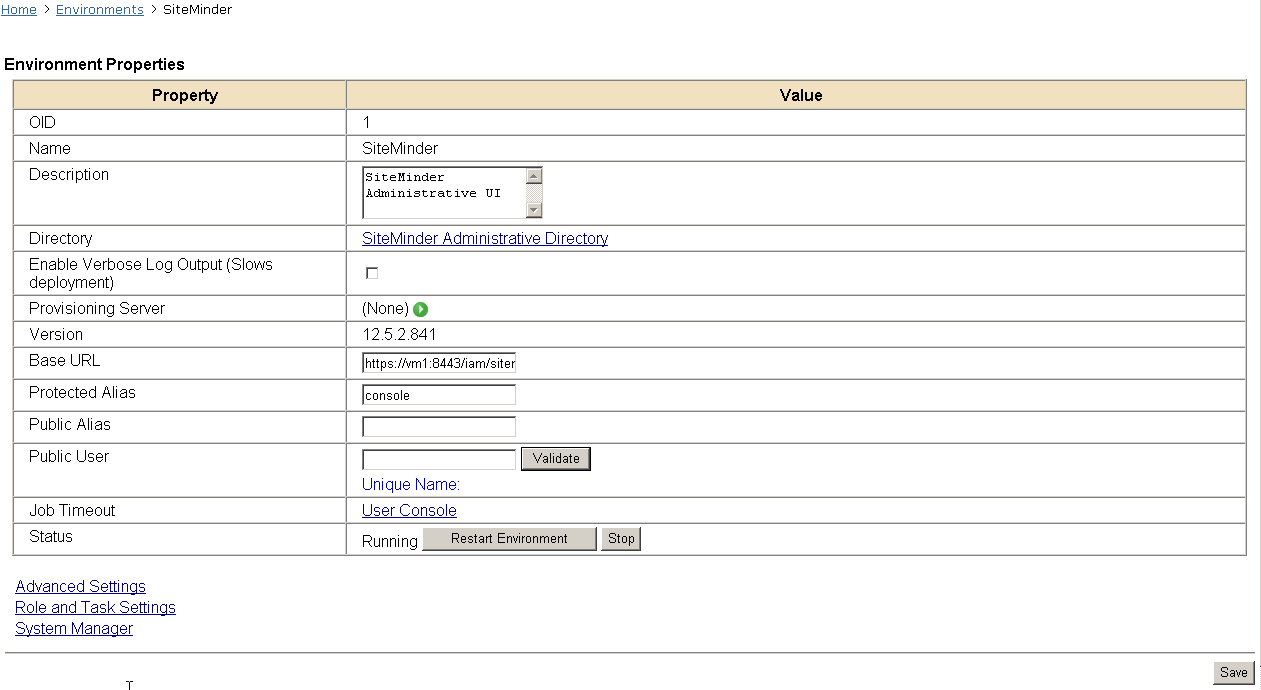Open SiteMinder Administrative Directory link

(485, 238)
